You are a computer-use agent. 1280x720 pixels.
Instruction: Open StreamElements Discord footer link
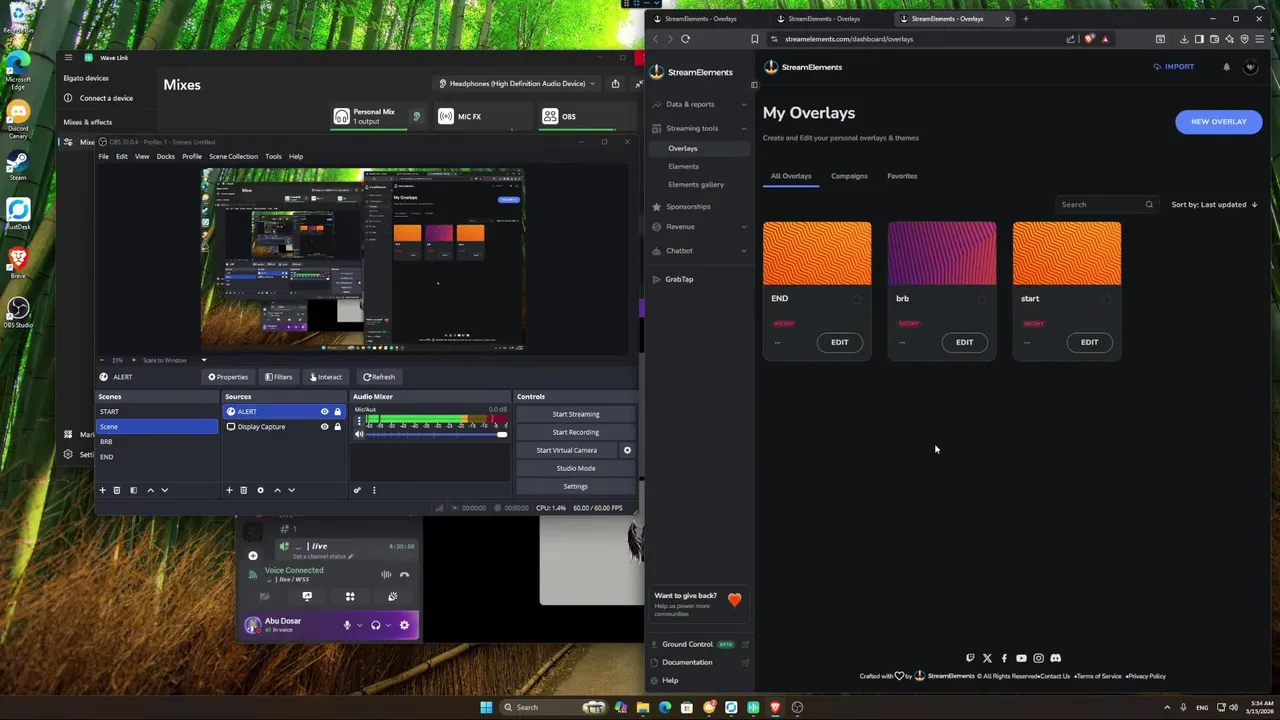click(1055, 658)
